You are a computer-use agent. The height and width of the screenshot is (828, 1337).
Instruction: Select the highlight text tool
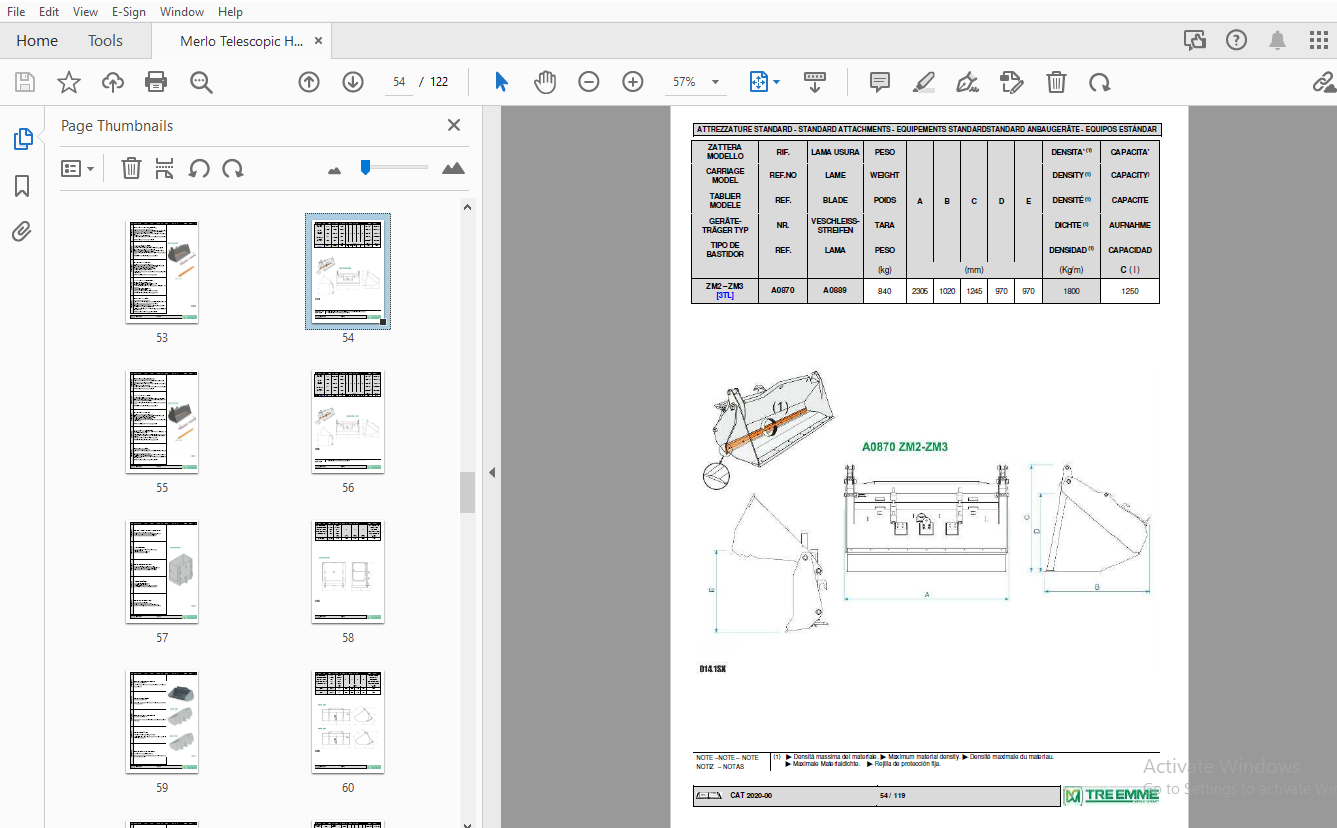click(x=924, y=82)
